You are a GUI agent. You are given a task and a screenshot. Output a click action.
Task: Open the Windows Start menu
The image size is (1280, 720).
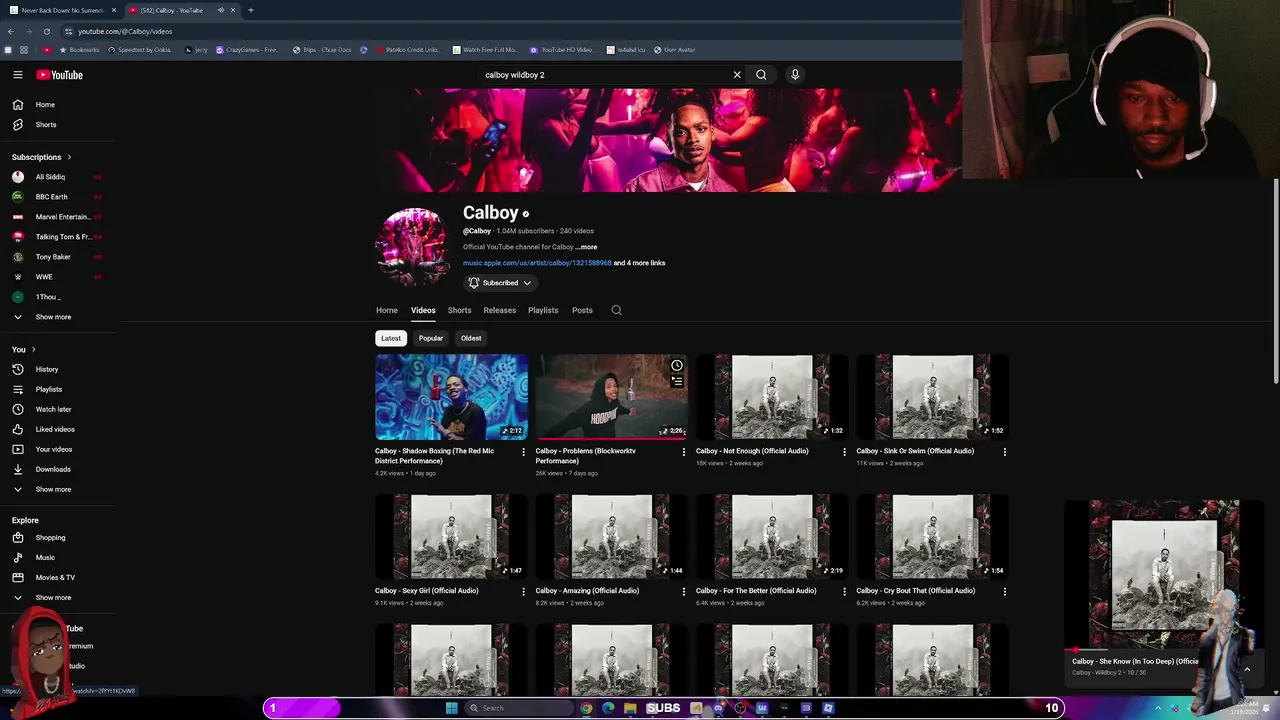click(x=451, y=708)
